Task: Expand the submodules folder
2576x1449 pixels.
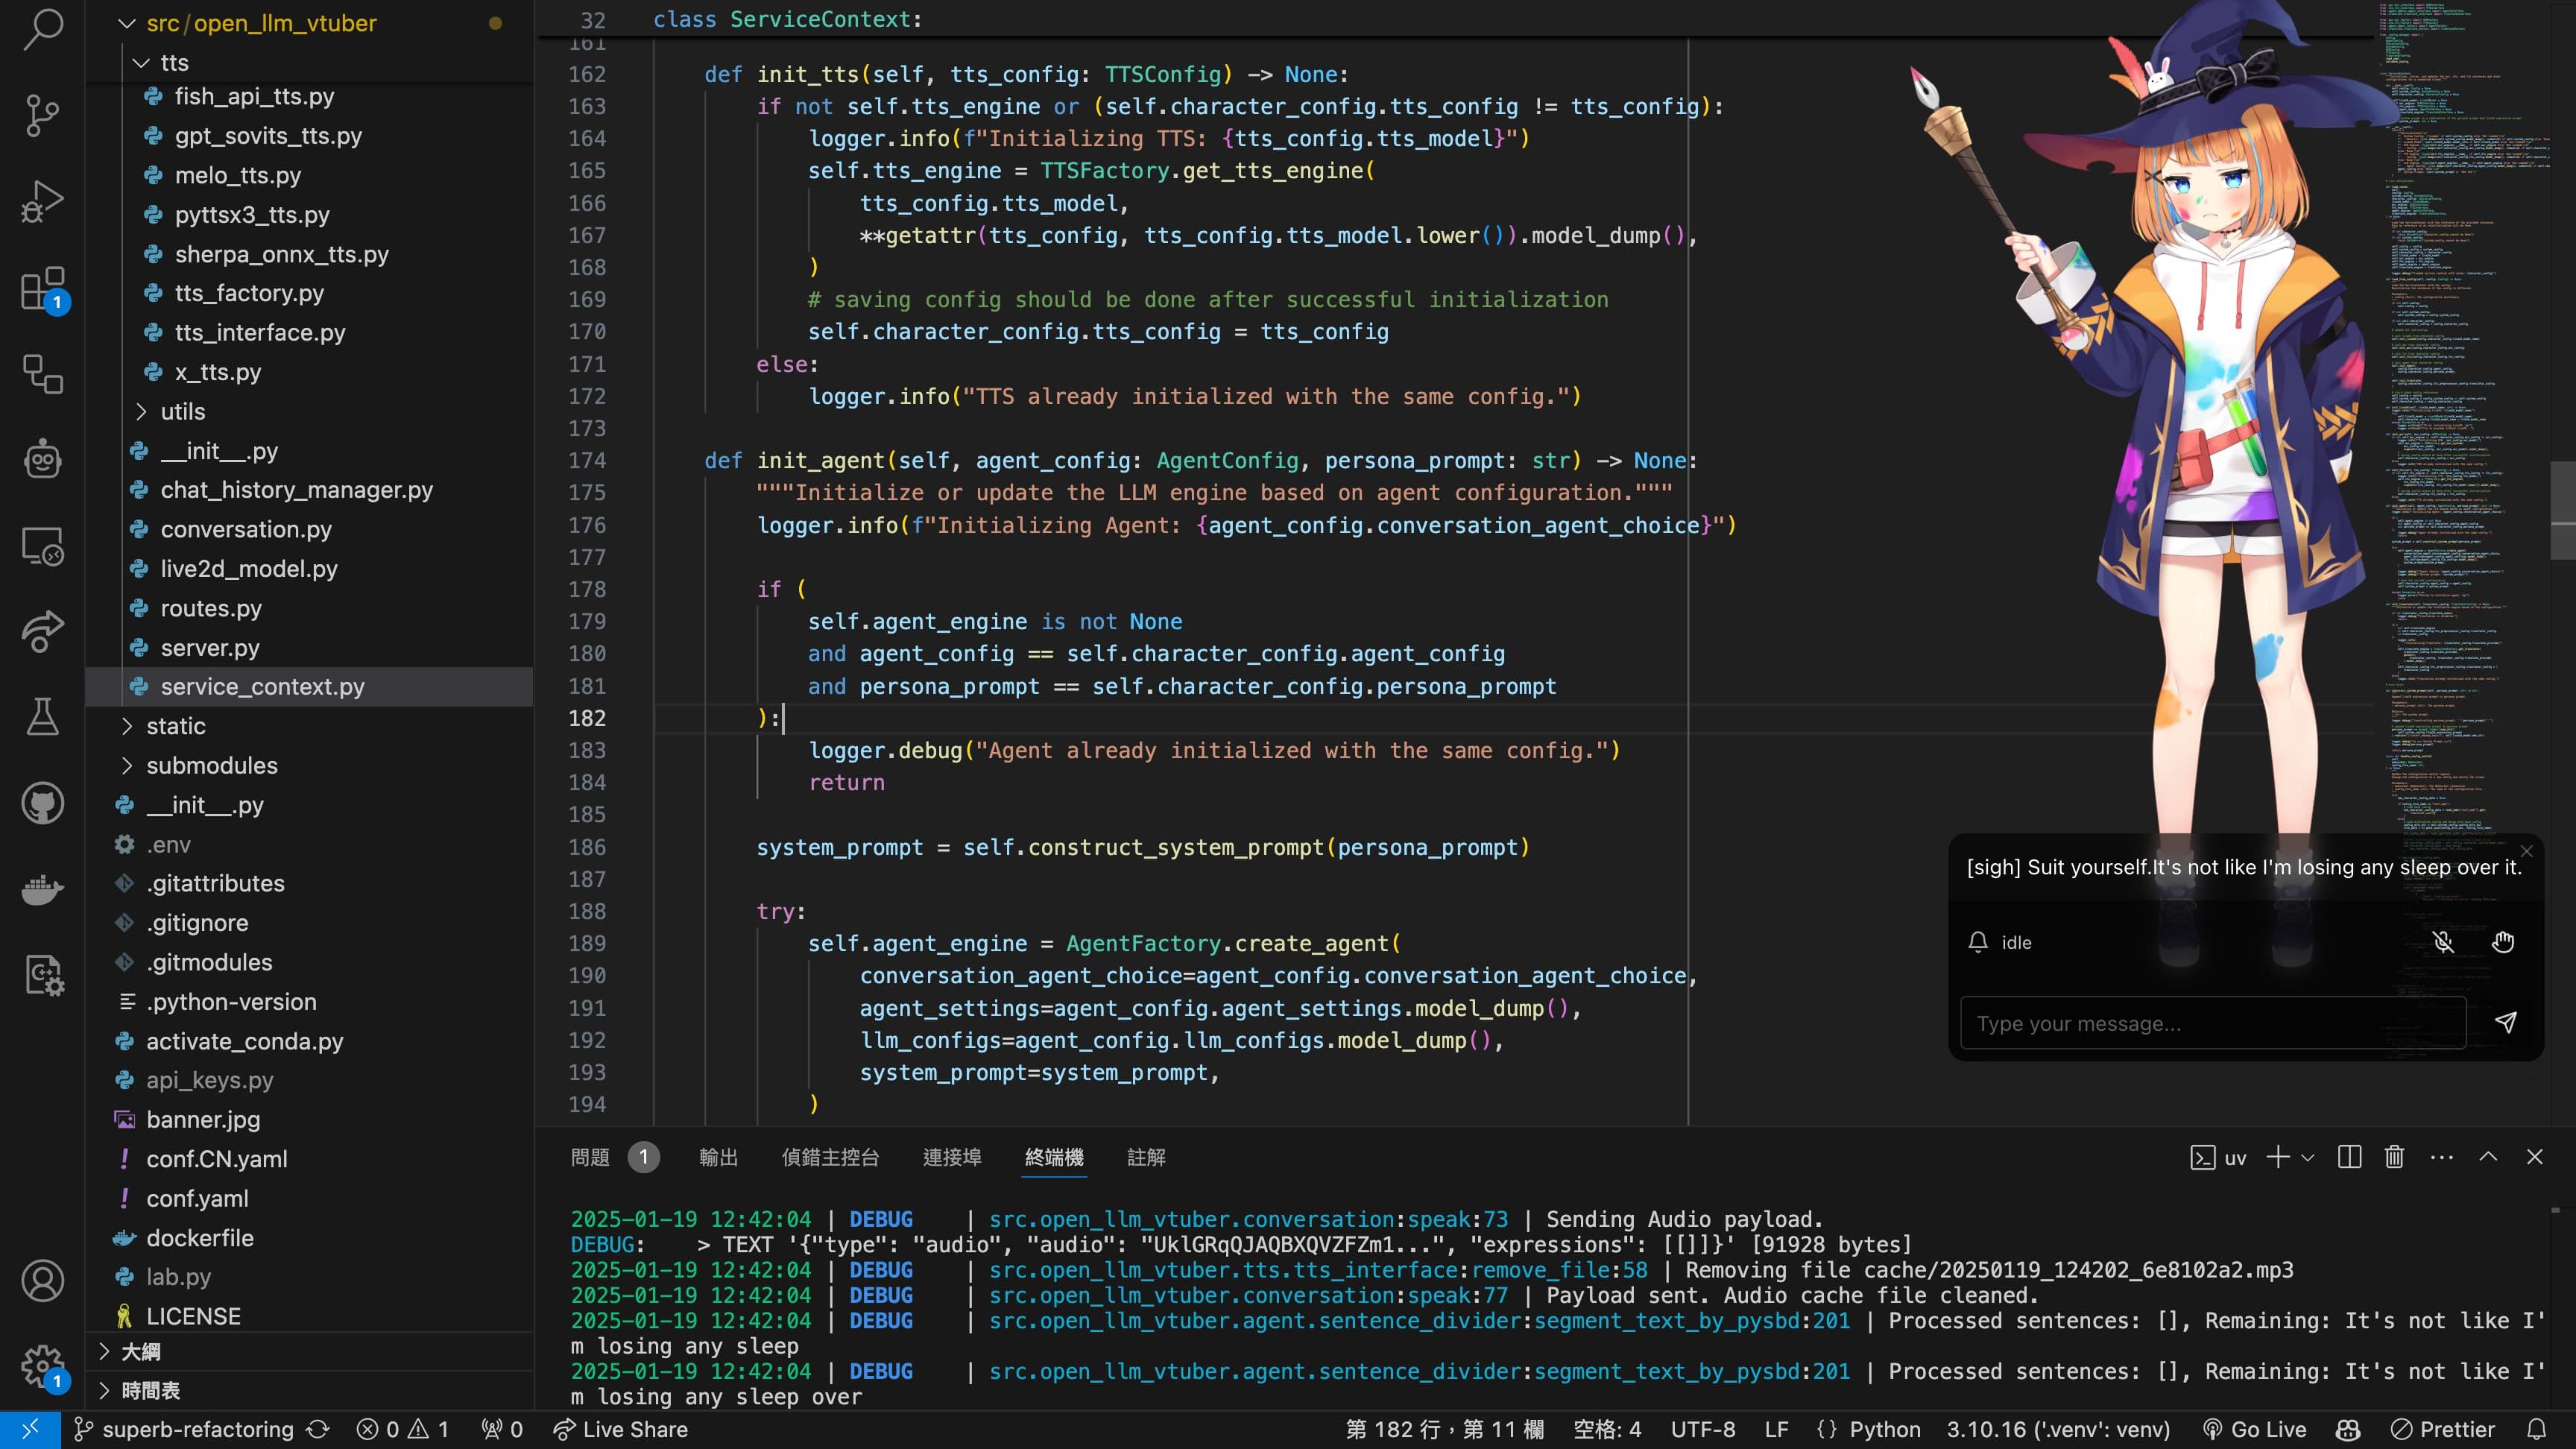Action: (127, 765)
